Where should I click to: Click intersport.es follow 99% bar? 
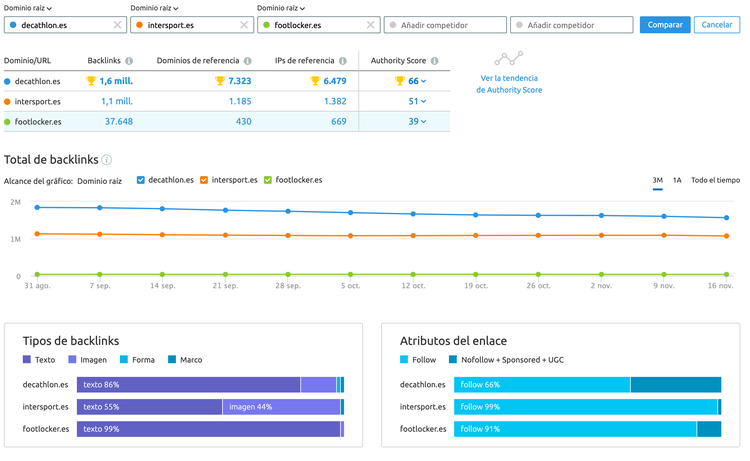pos(586,407)
